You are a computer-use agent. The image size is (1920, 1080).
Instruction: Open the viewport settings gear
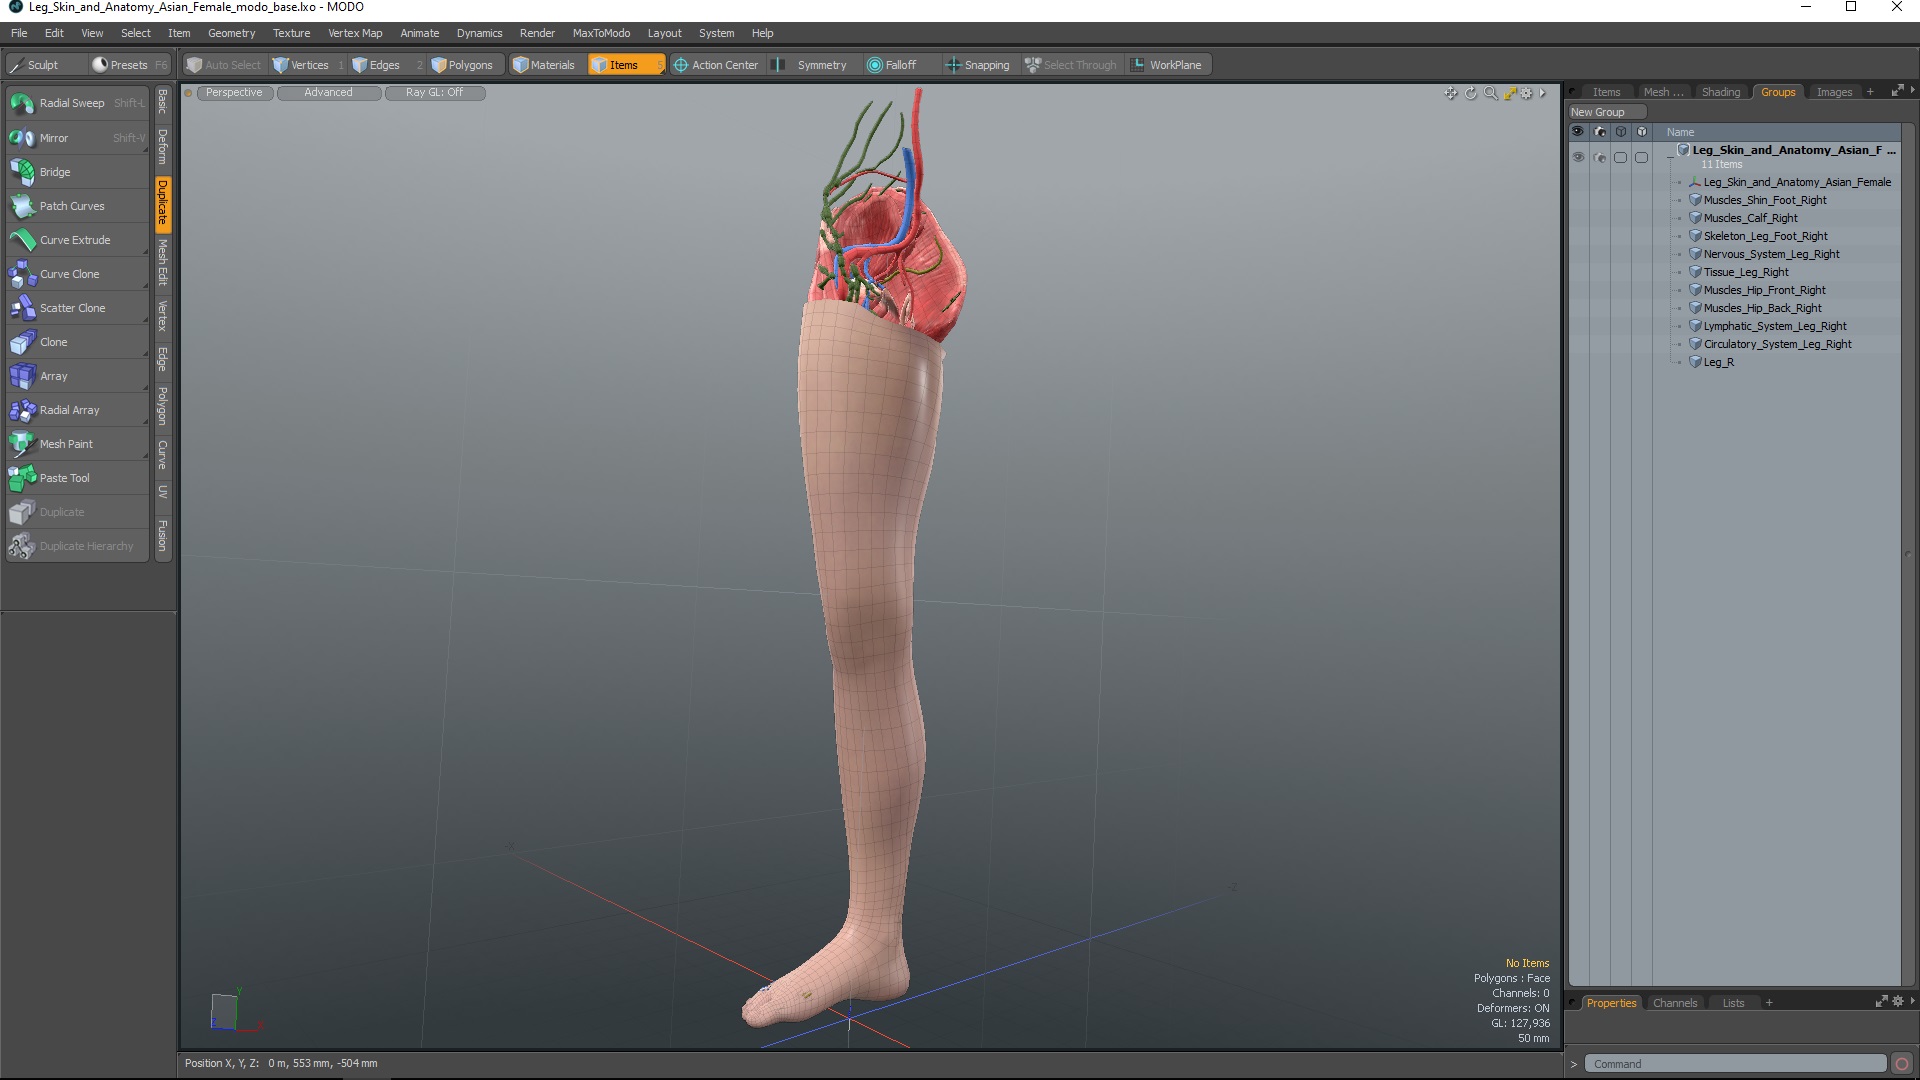coord(1526,93)
